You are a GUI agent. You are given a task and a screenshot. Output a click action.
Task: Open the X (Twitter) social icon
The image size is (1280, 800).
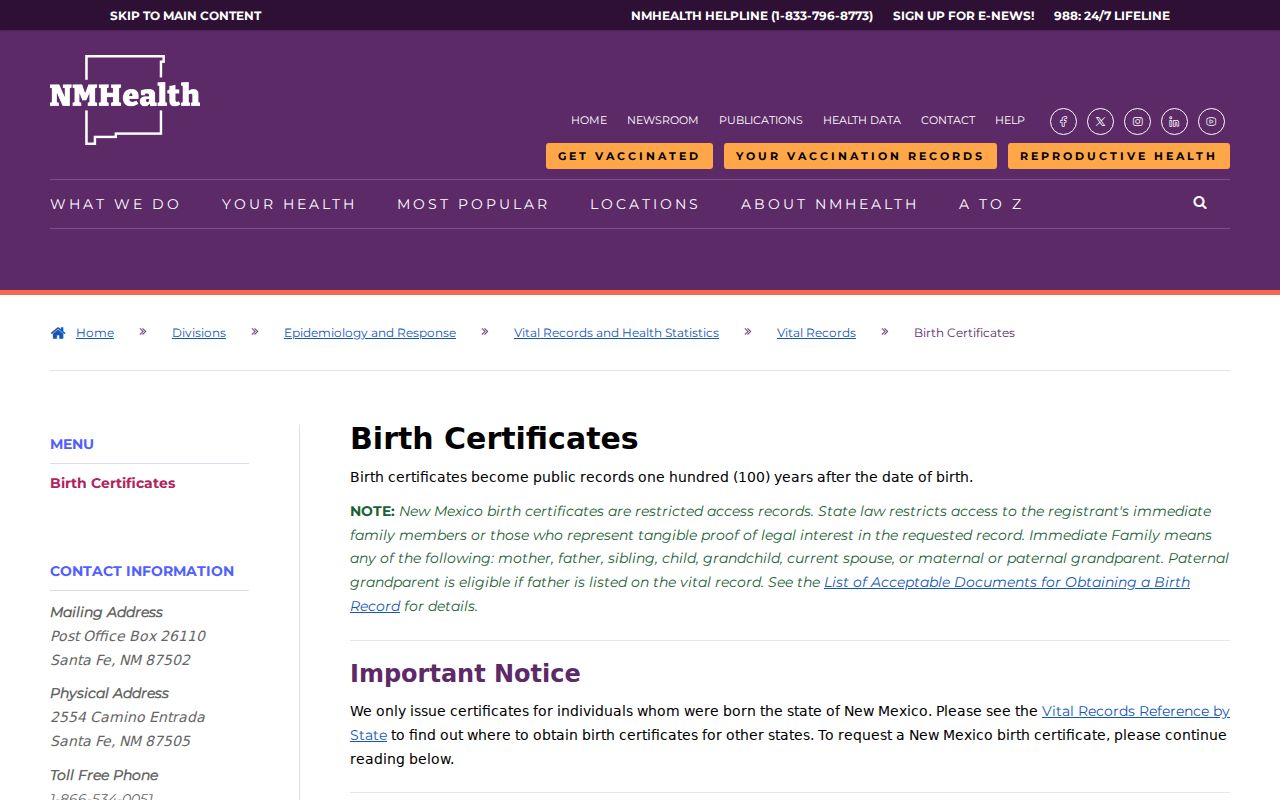pos(1100,121)
